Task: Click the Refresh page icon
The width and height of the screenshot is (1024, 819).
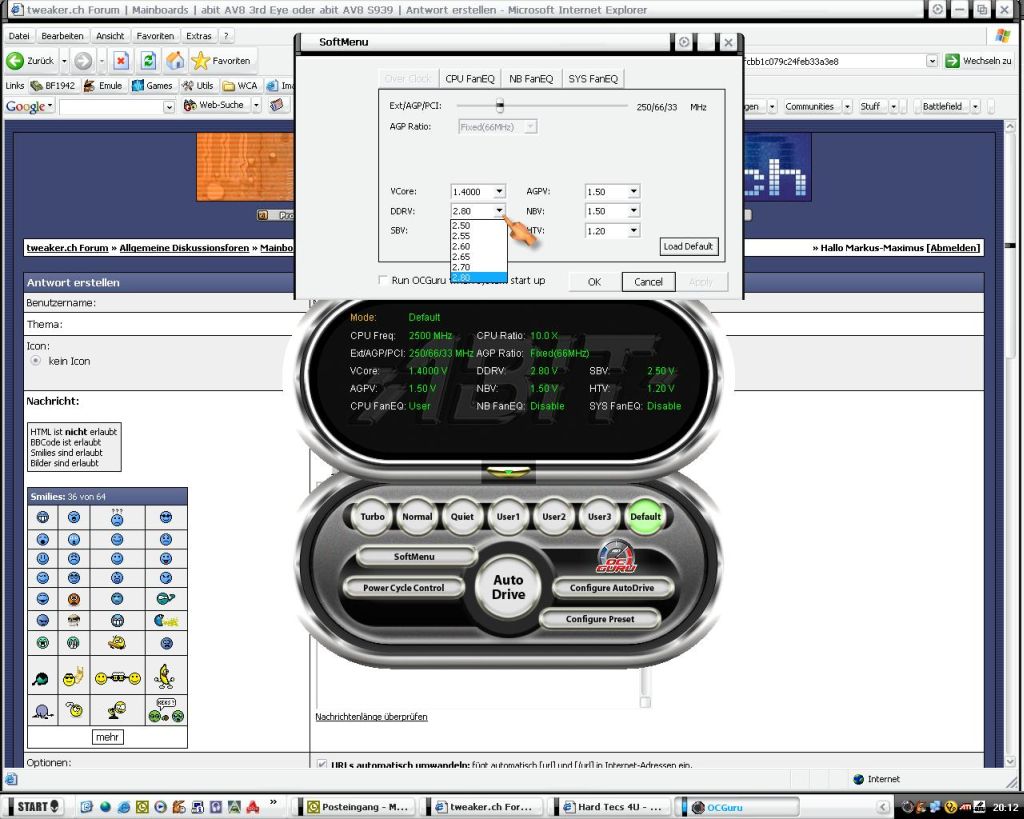Action: point(148,60)
